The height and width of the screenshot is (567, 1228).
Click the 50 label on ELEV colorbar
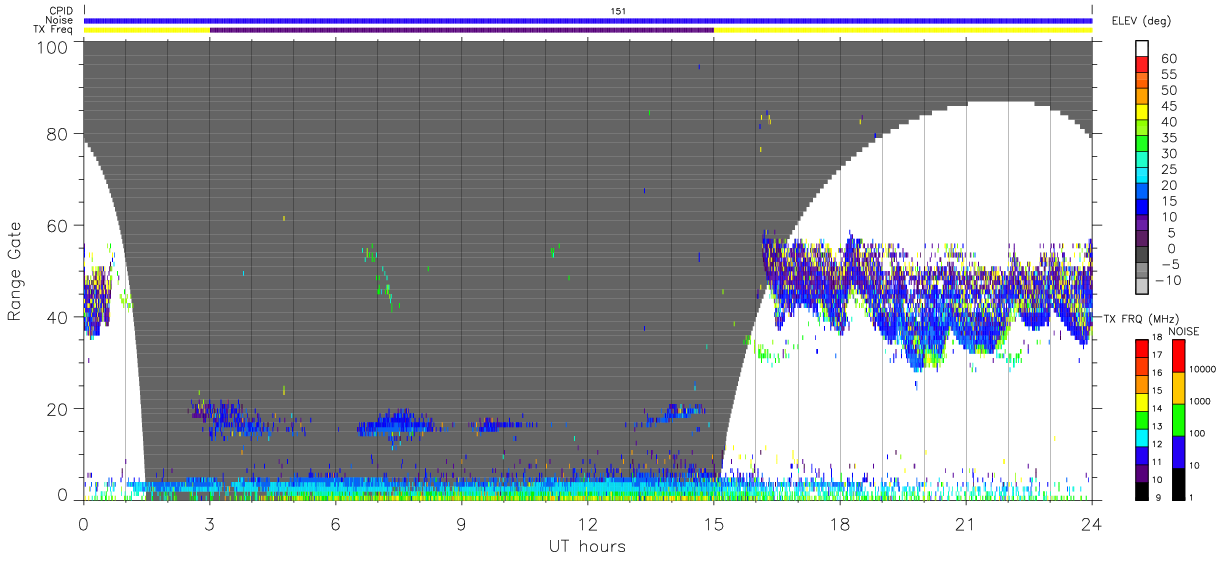pyautogui.click(x=1168, y=91)
